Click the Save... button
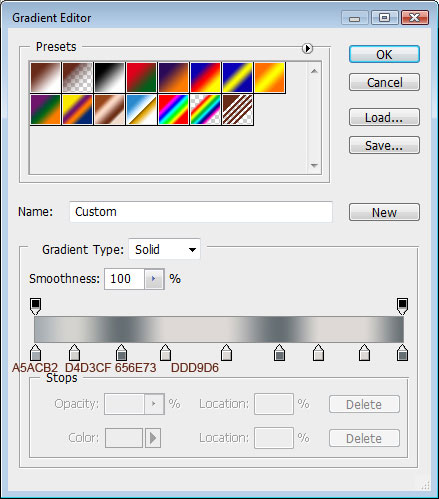Image resolution: width=439 pixels, height=499 pixels. pyautogui.click(x=384, y=145)
